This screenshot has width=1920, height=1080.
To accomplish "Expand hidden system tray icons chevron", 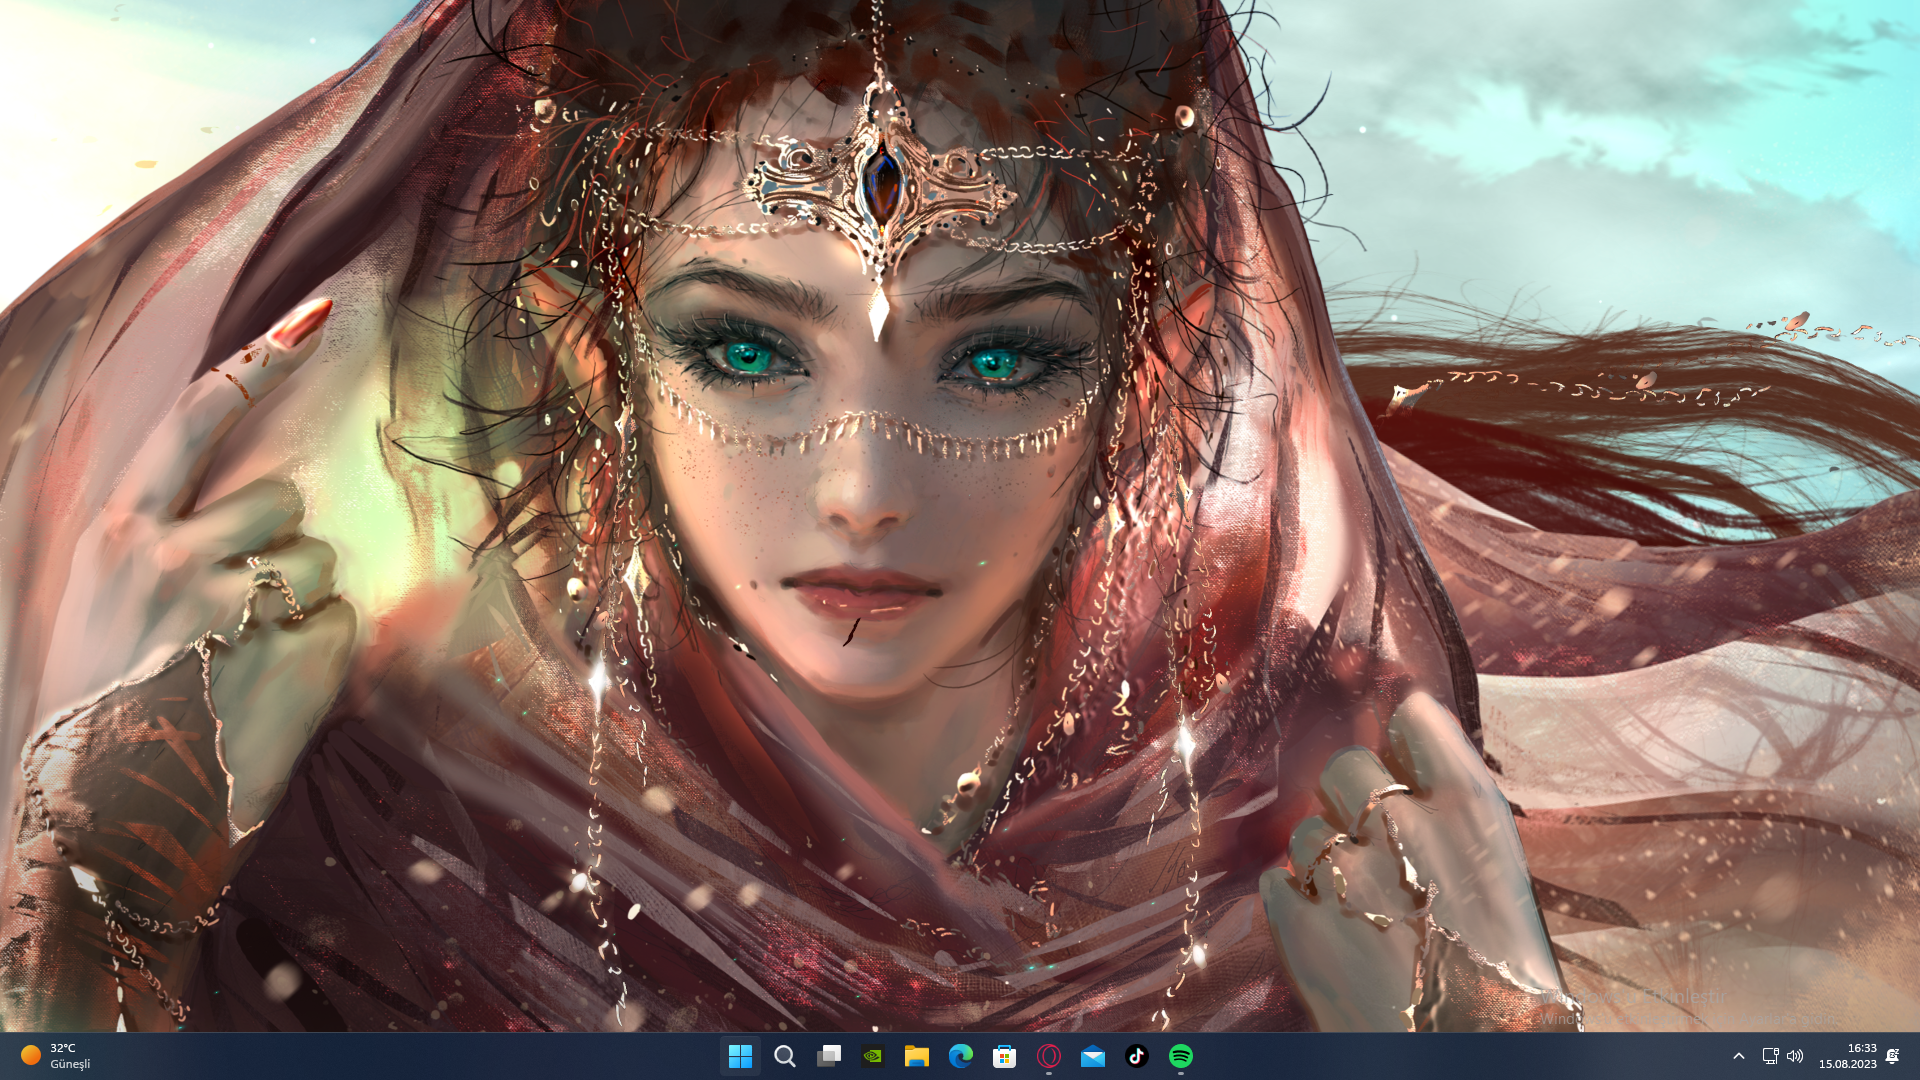I will coord(1739,1056).
